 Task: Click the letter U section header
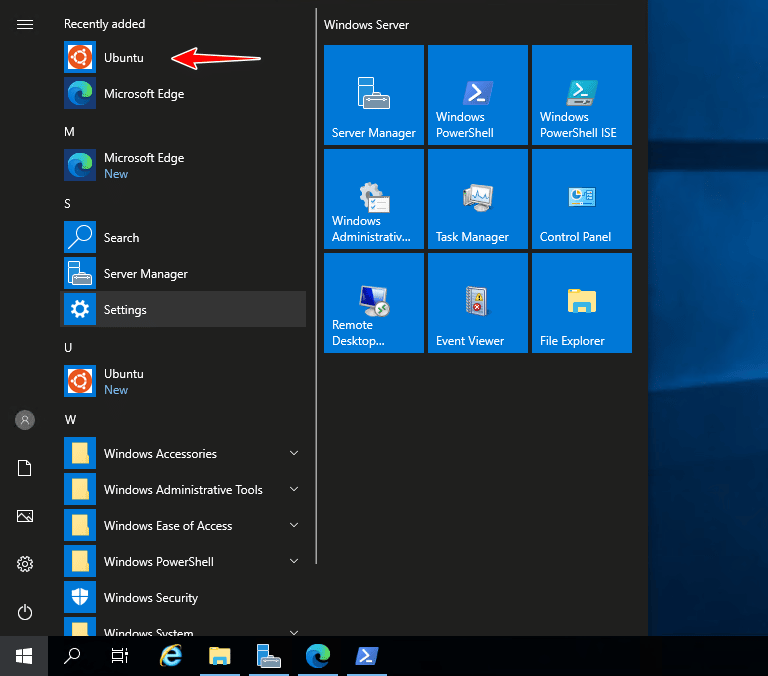point(68,347)
